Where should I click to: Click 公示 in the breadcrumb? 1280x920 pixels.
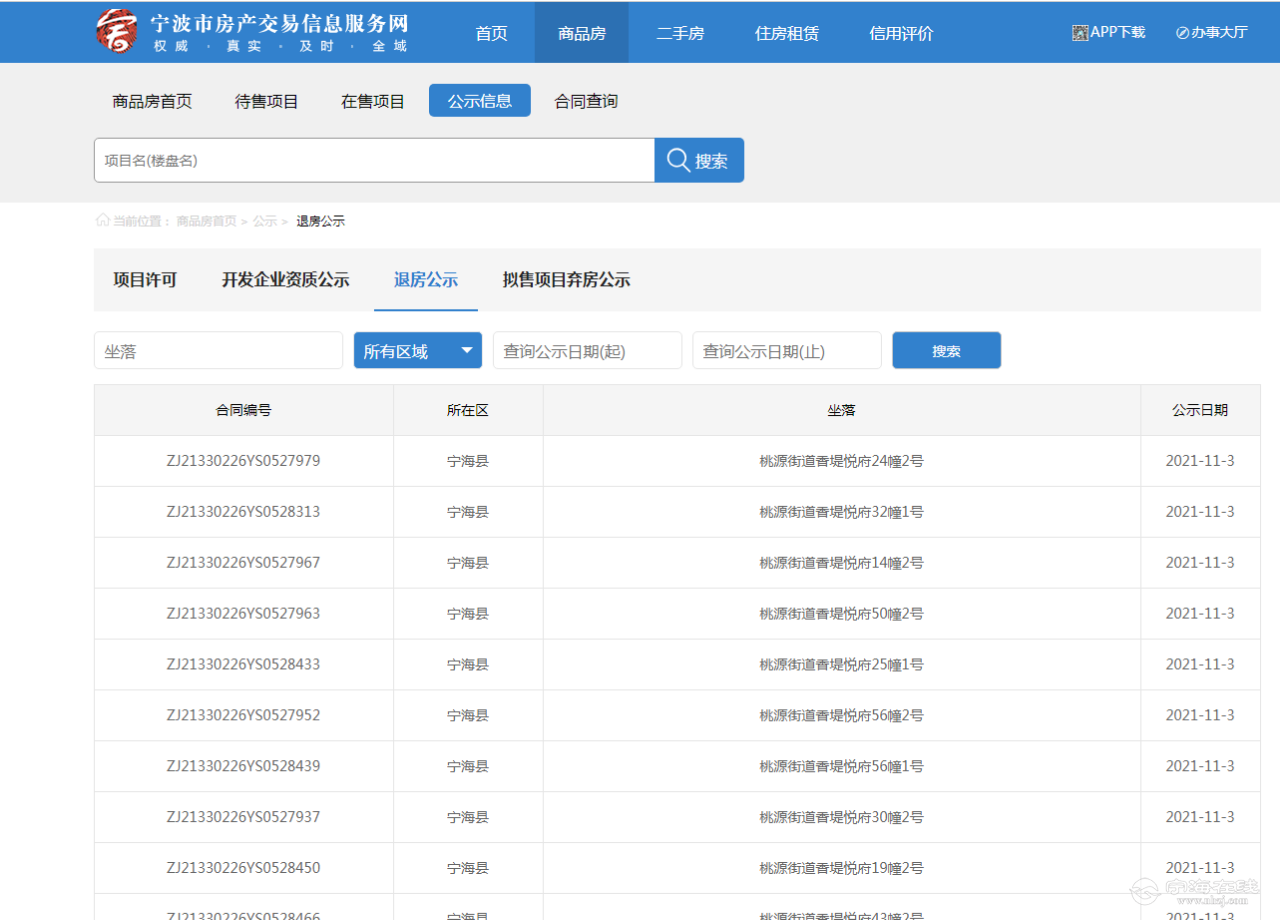264,221
